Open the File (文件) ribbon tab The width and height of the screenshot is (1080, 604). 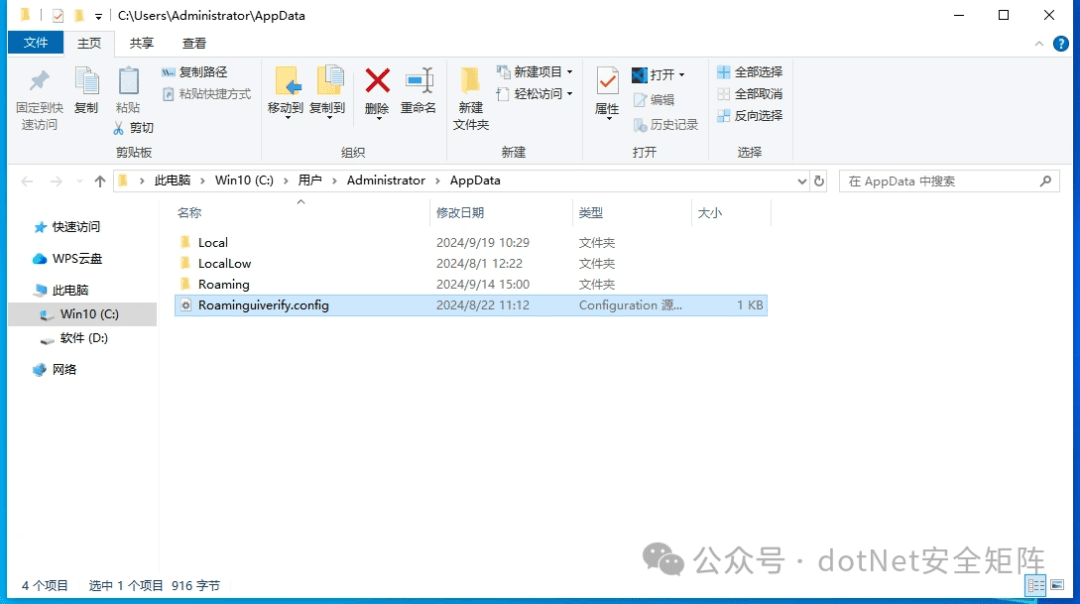[x=36, y=43]
